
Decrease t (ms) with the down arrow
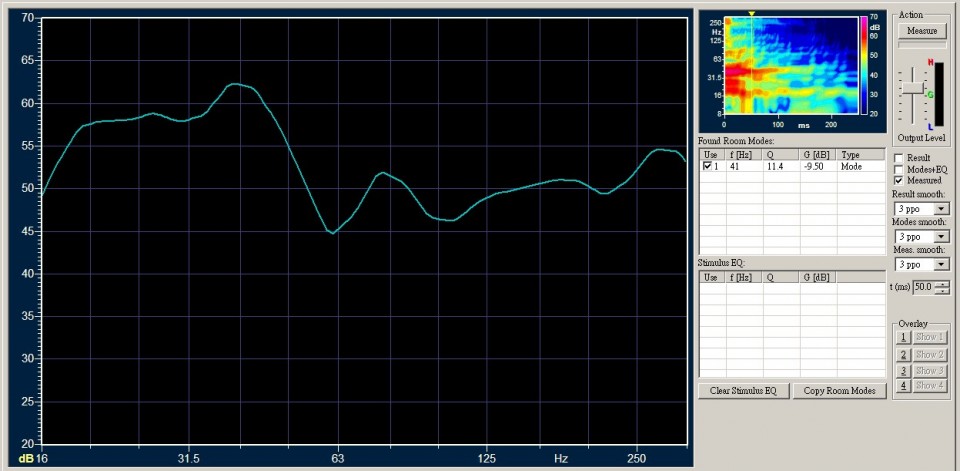[941, 292]
